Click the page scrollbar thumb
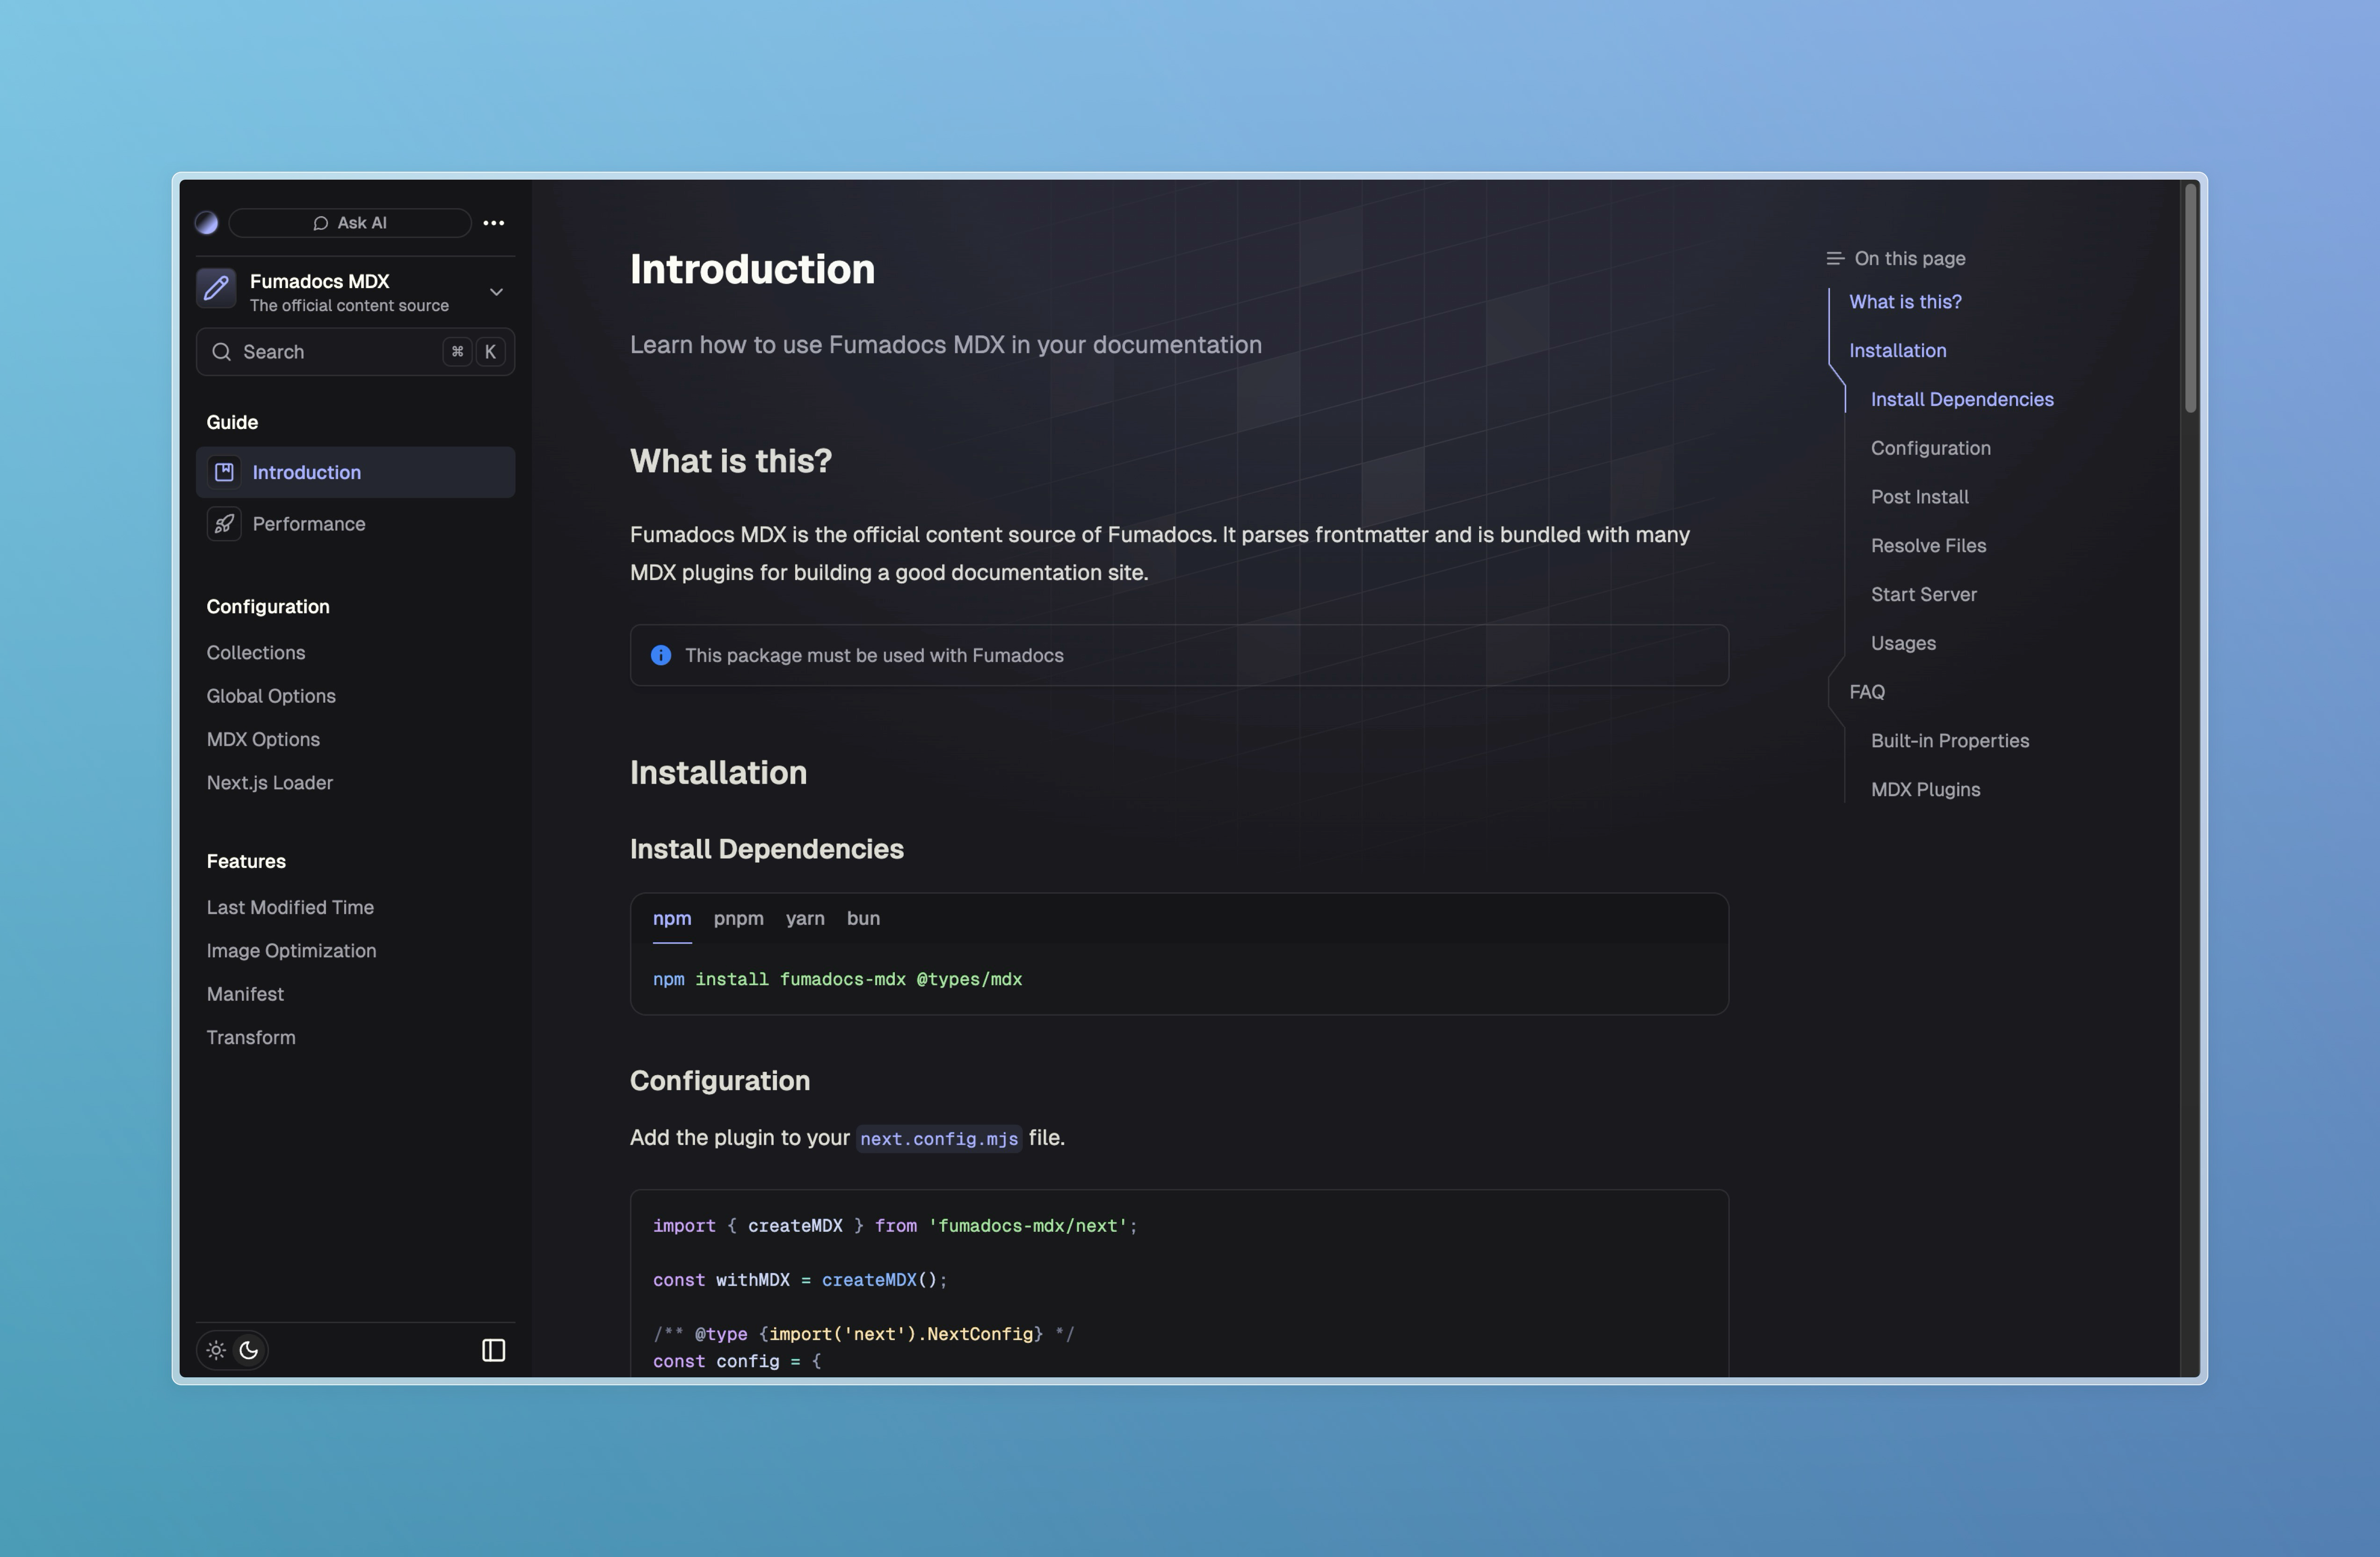This screenshot has width=2380, height=1557. coord(2190,297)
